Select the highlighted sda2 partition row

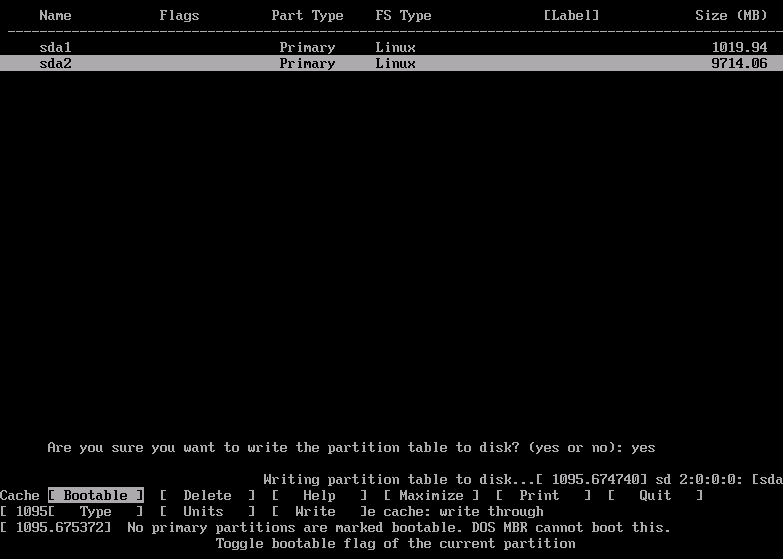click(392, 63)
